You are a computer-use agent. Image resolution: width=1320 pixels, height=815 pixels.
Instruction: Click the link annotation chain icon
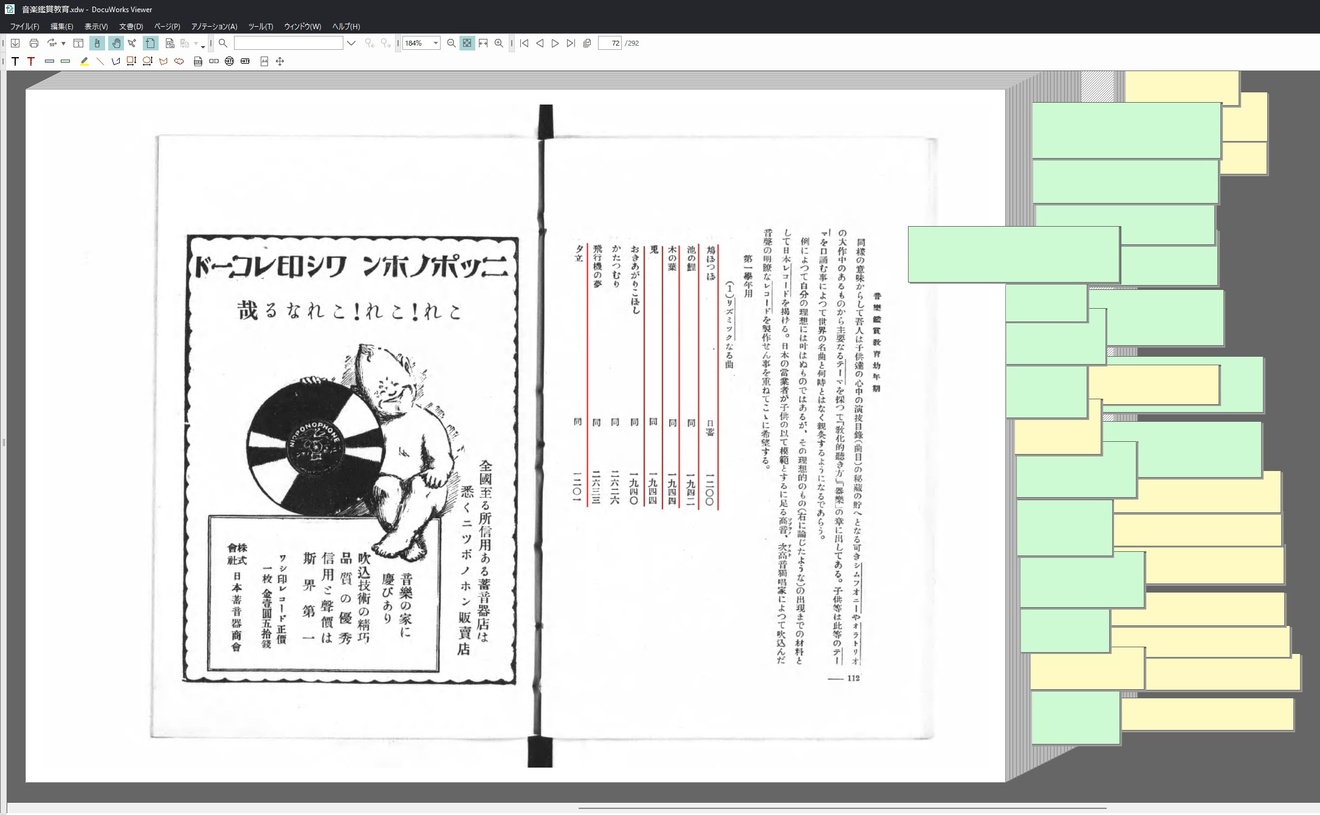tap(214, 61)
